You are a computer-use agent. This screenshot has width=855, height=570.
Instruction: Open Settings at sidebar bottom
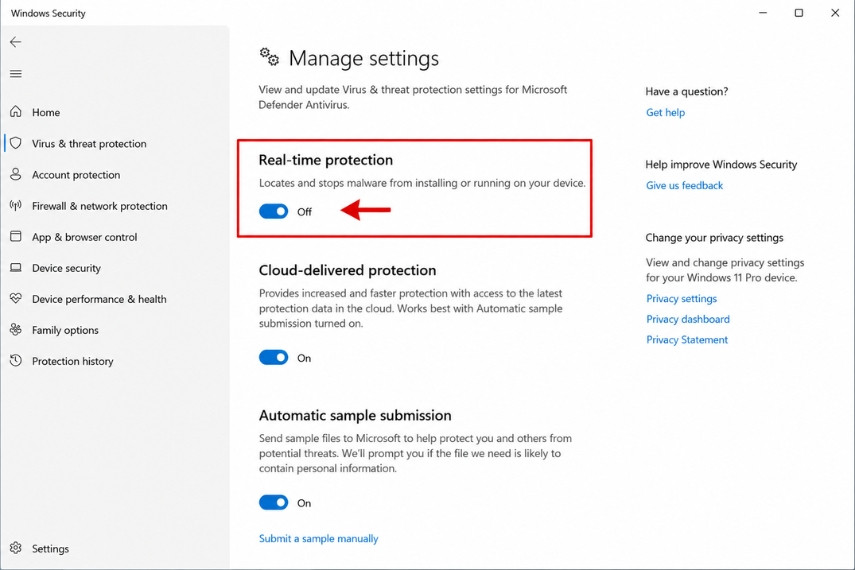tap(50, 548)
